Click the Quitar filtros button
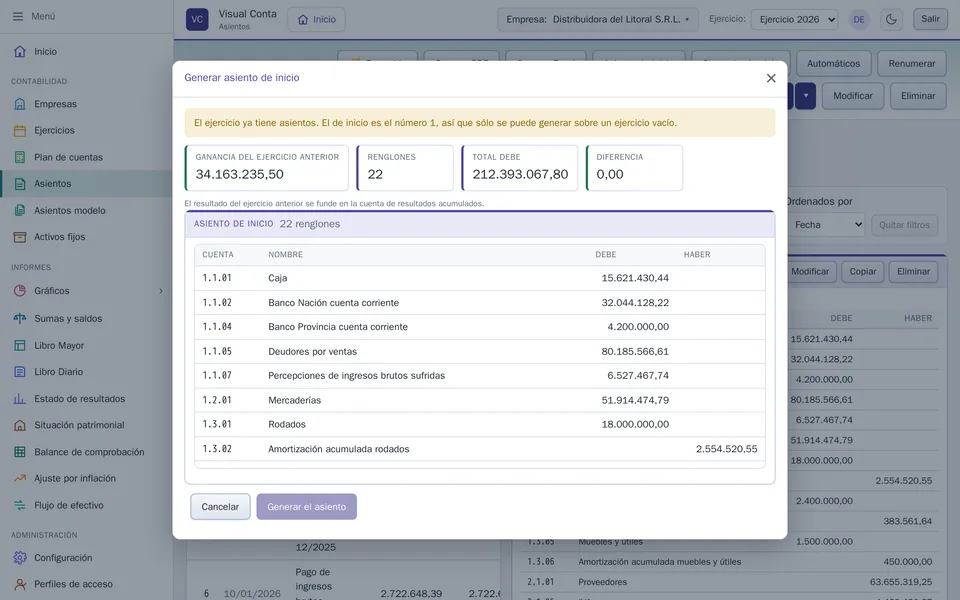960x600 pixels. pyautogui.click(x=904, y=225)
